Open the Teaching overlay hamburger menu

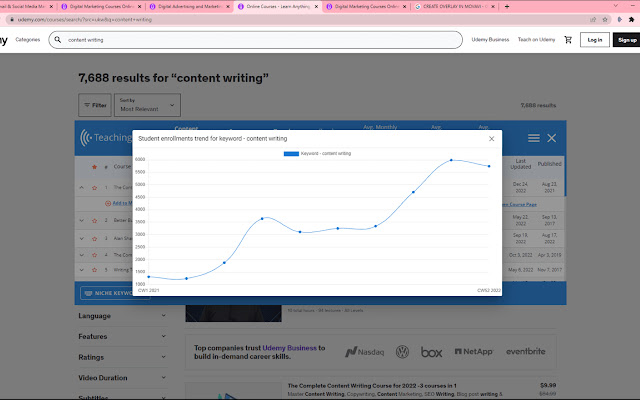(534, 138)
